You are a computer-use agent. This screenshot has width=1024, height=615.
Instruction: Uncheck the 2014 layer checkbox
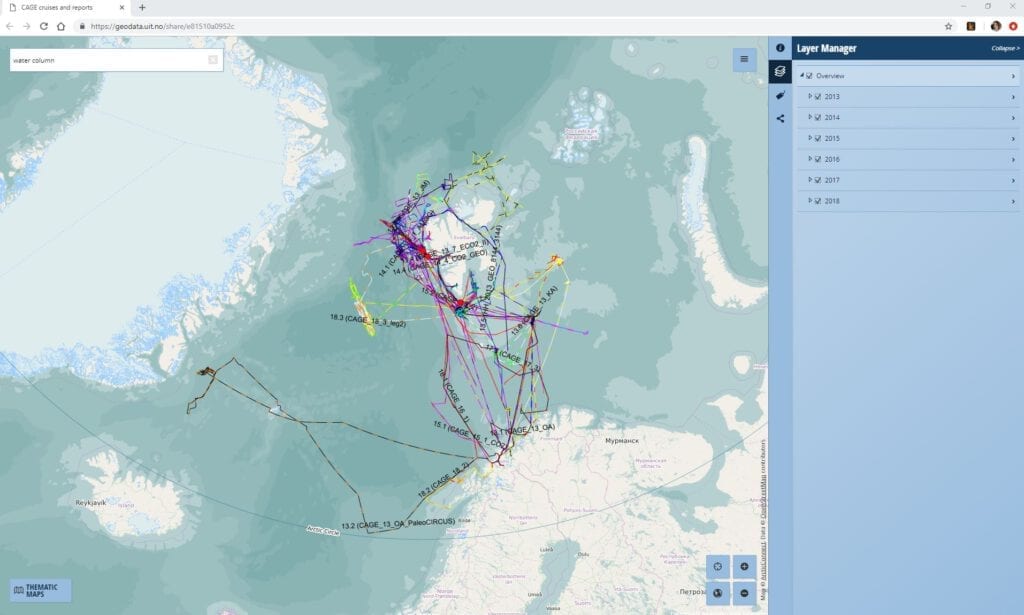click(818, 118)
